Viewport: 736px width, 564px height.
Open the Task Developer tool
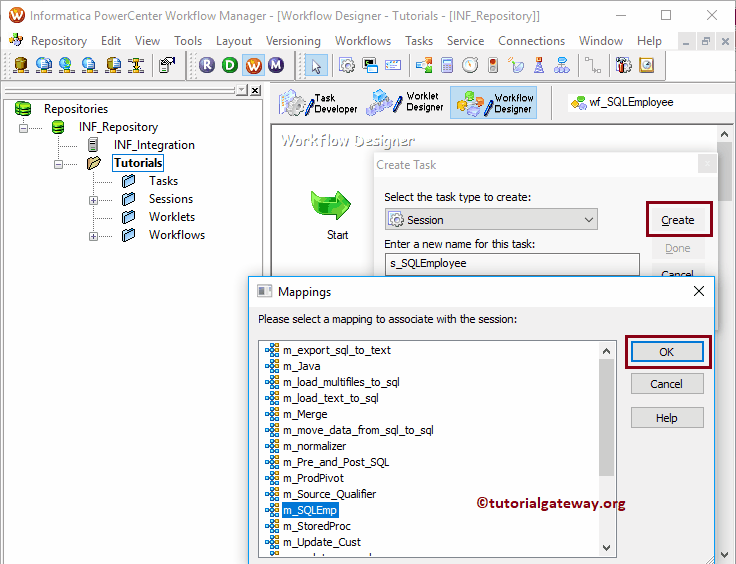click(319, 103)
